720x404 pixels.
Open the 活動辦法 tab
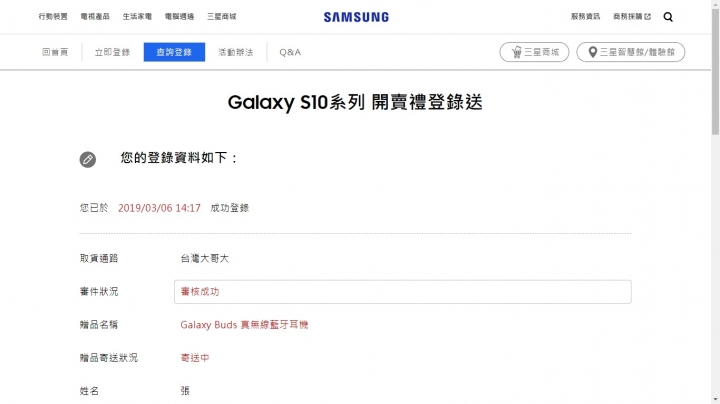point(236,52)
